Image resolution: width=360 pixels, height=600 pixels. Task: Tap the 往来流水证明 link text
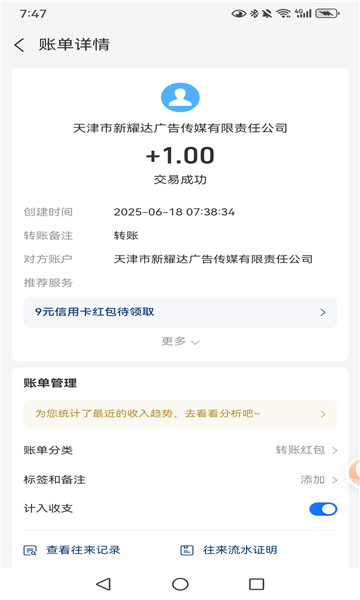240,550
